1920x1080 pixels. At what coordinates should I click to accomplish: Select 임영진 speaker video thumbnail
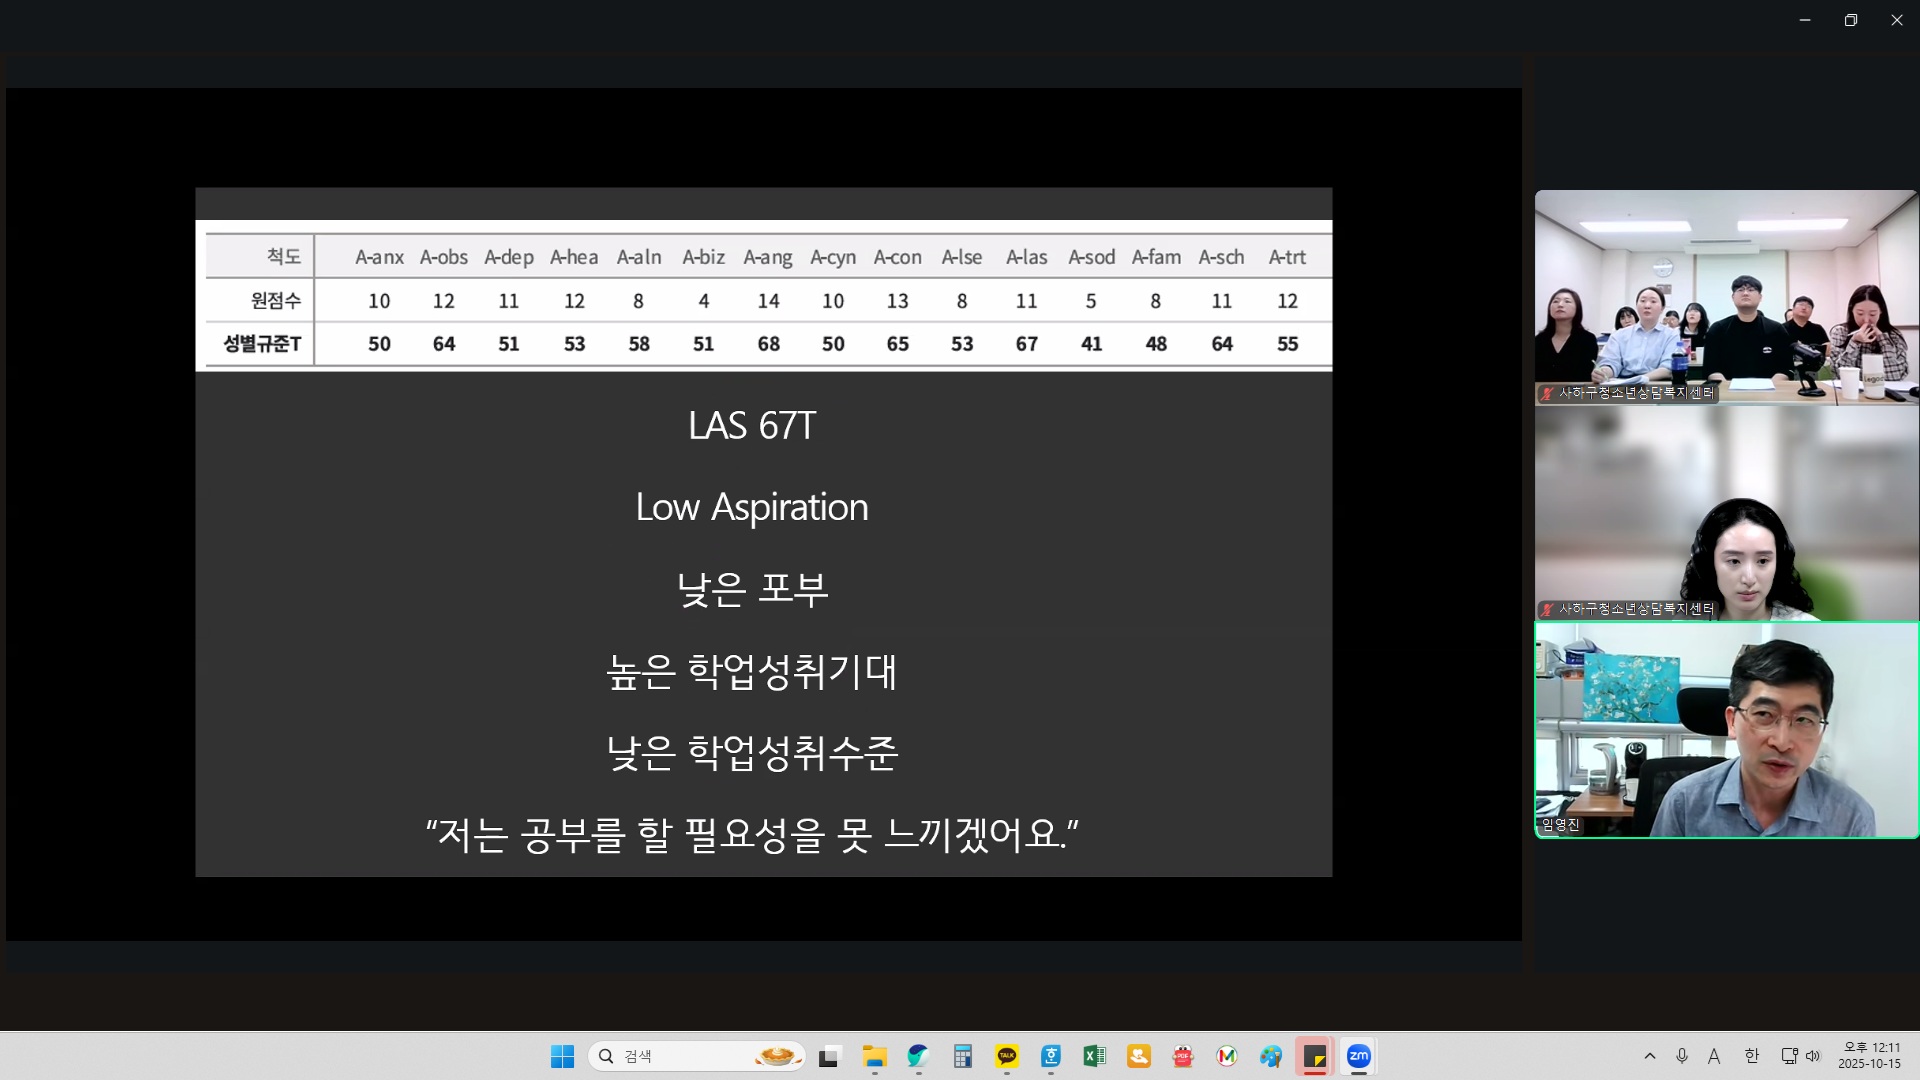[x=1726, y=730]
